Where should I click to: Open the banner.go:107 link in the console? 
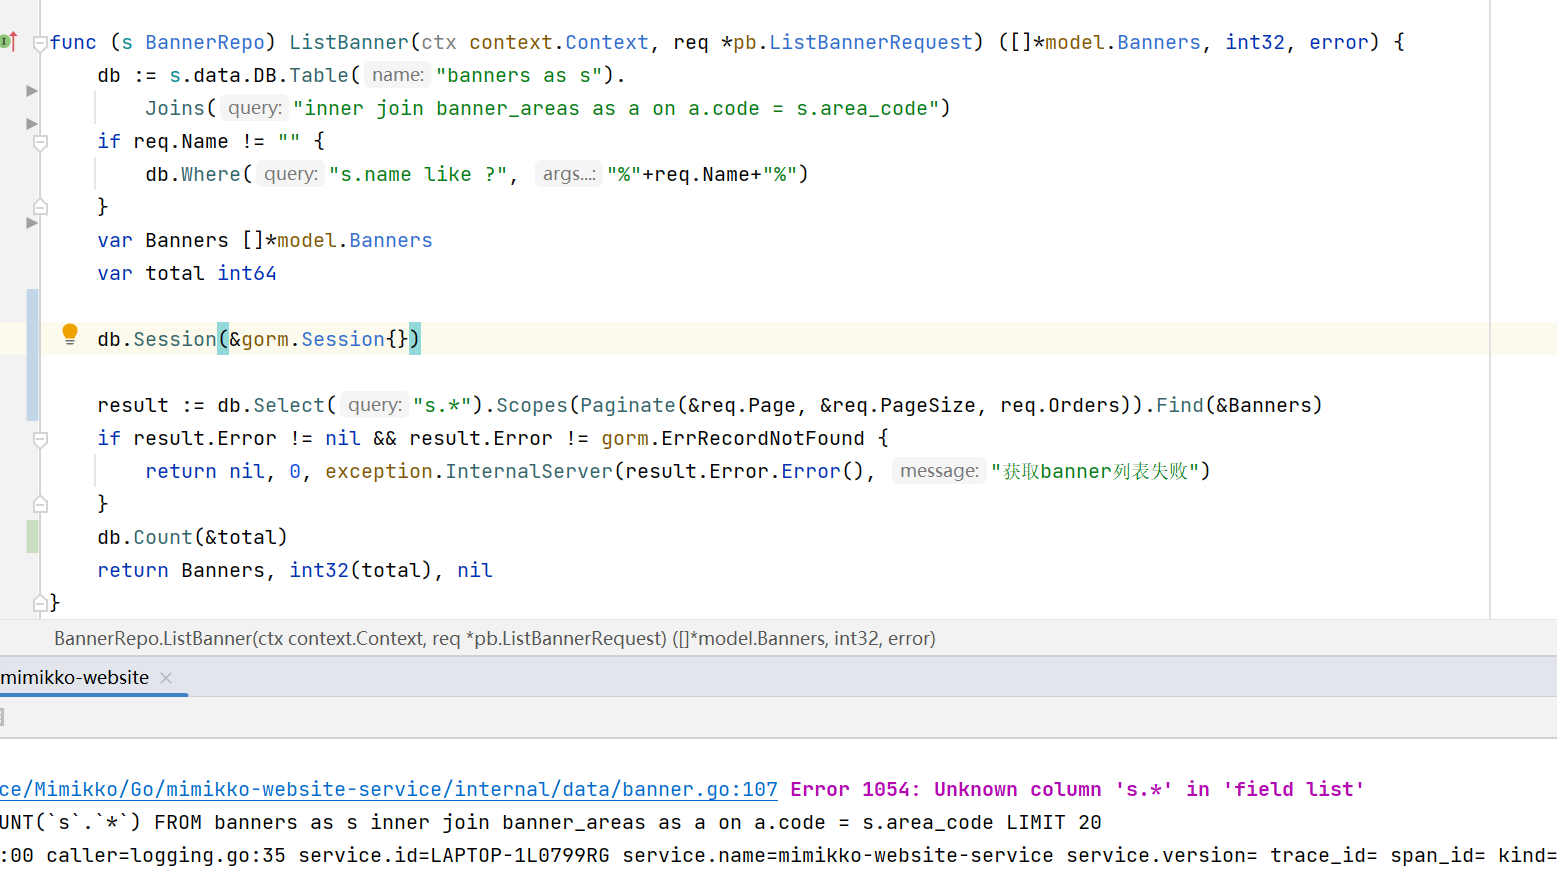[388, 790]
